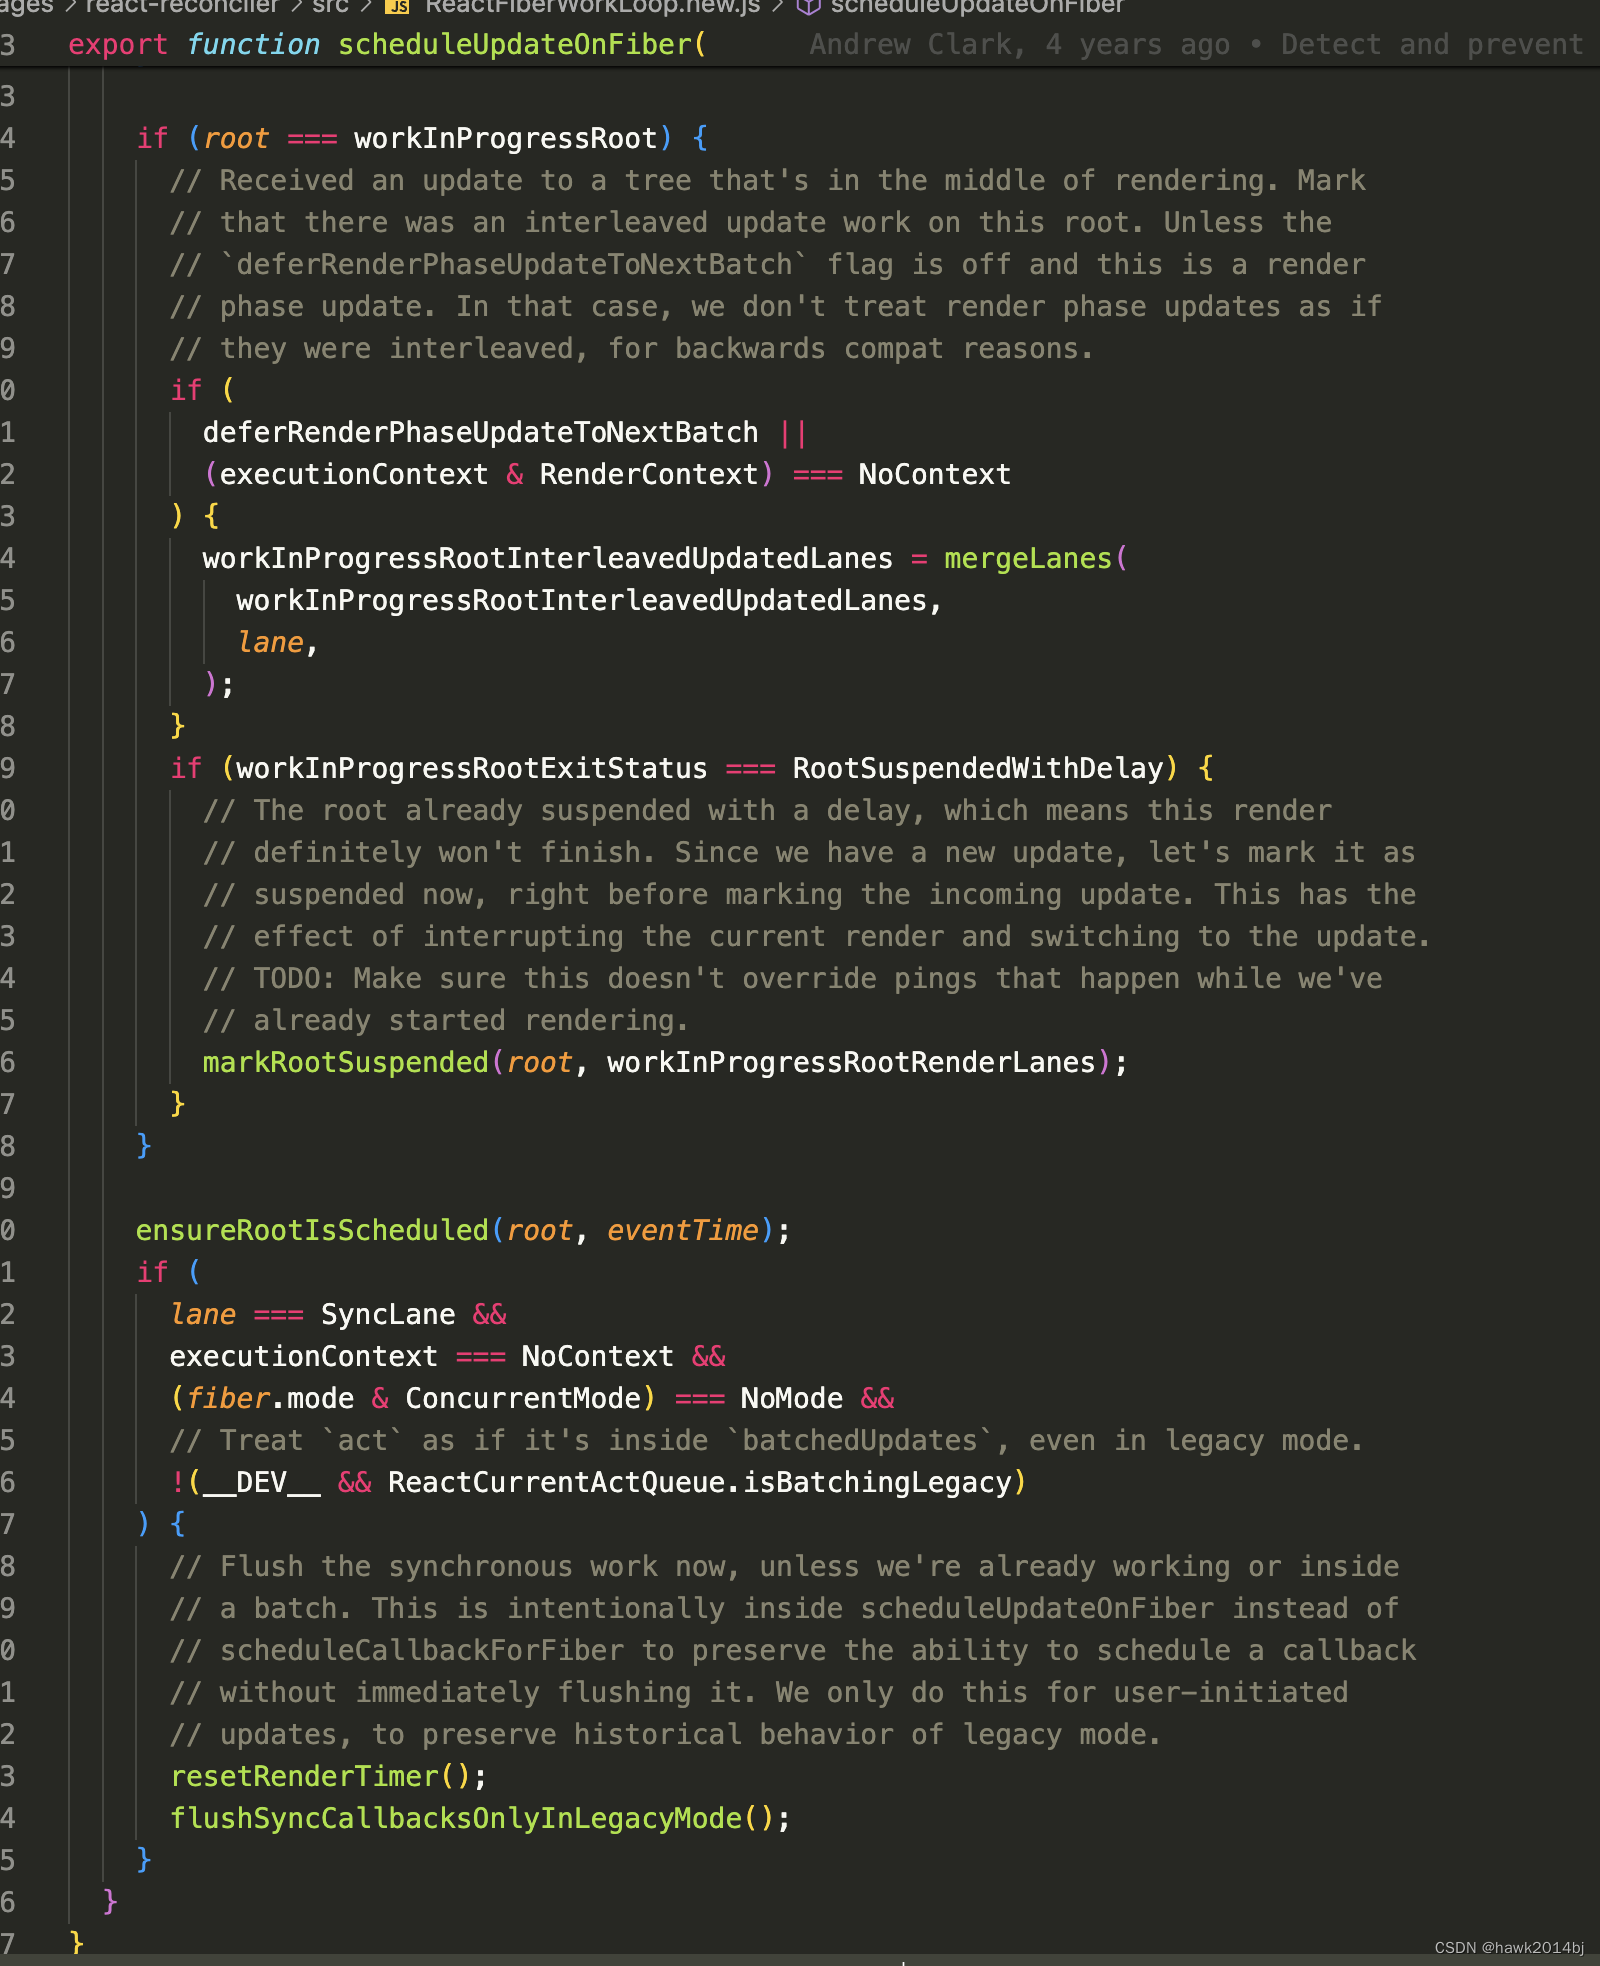Click the comment 'they were interleaved, for backwards compat'

coord(632,348)
